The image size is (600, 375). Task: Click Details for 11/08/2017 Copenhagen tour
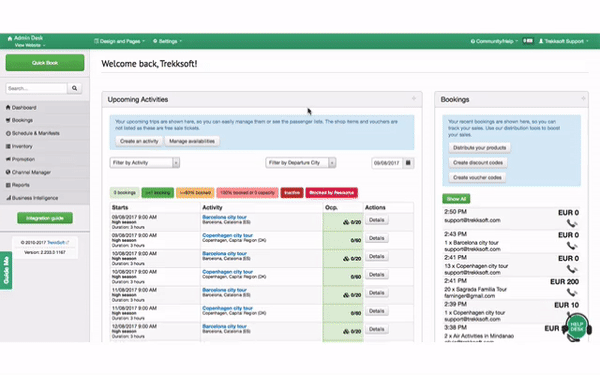click(377, 311)
